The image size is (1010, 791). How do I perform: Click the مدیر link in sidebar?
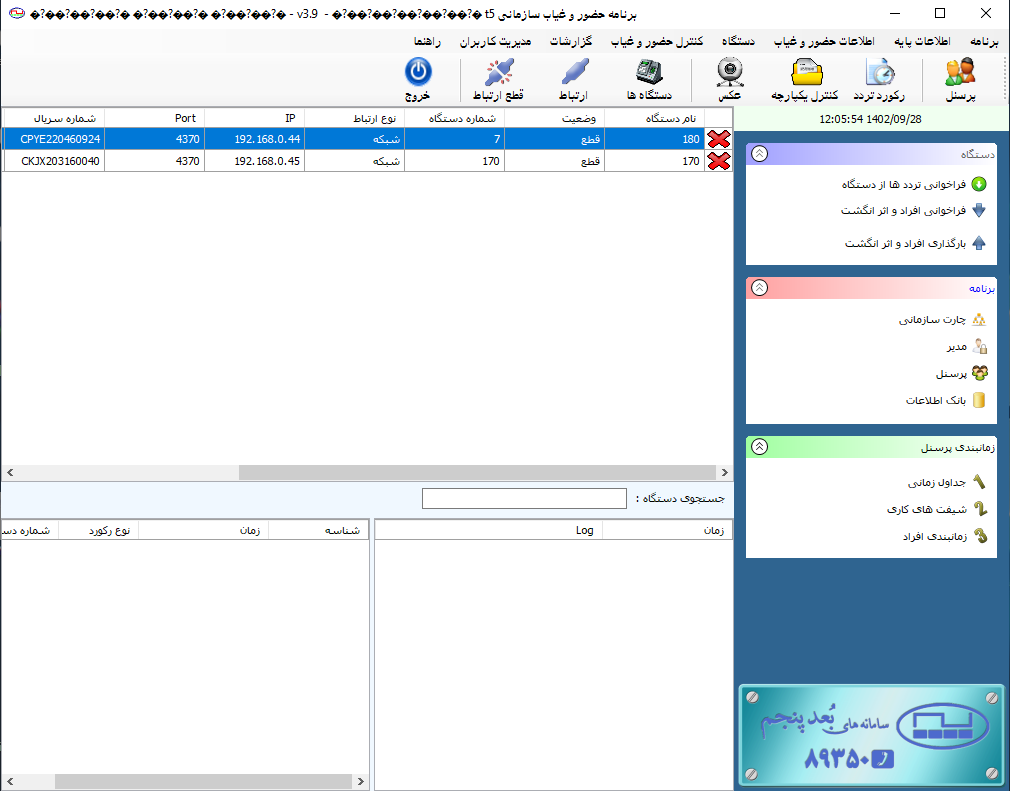(957, 347)
